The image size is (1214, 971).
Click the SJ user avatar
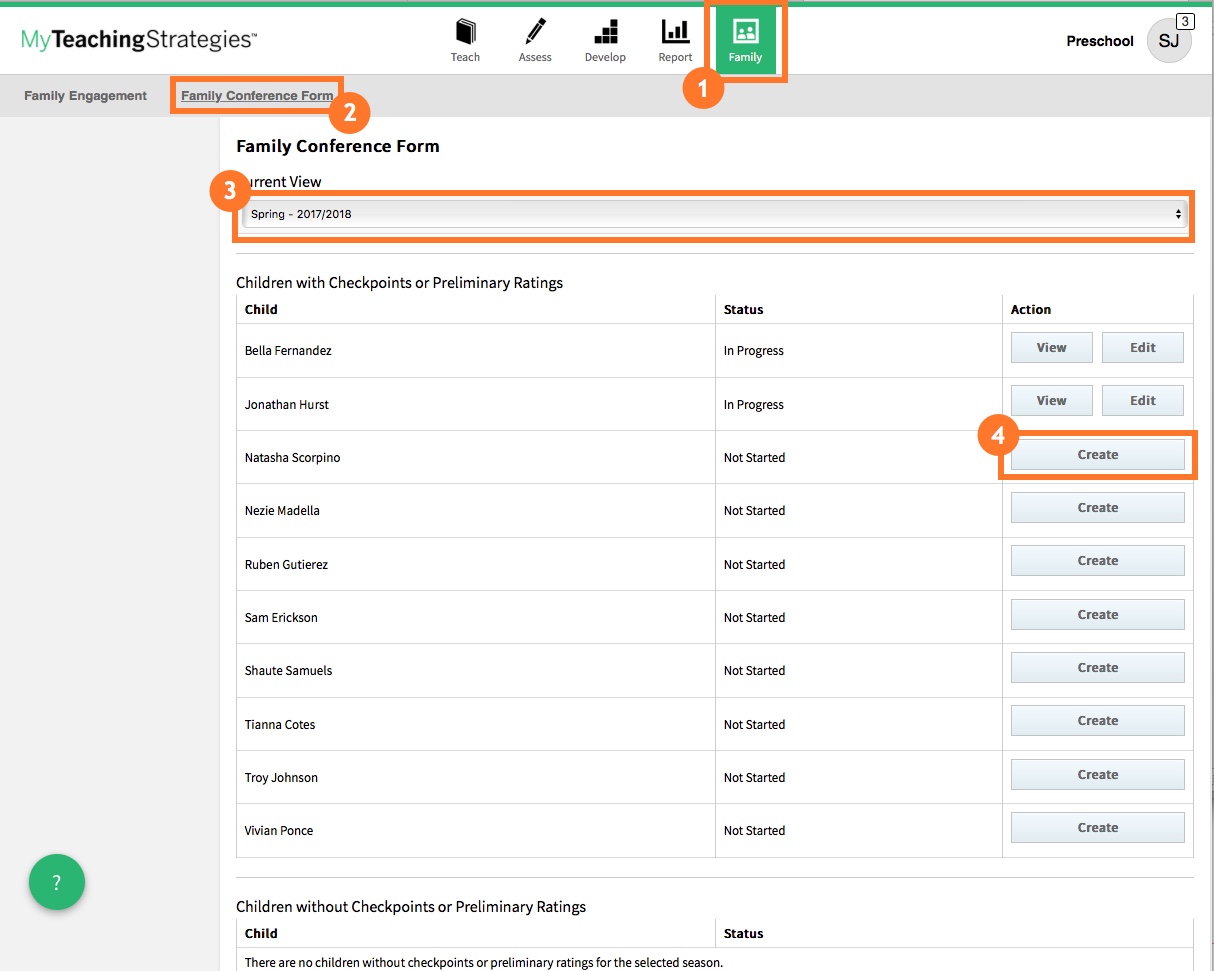(1168, 41)
